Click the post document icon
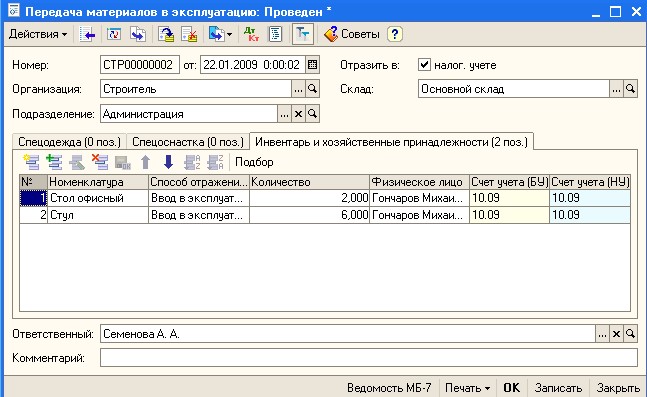The image size is (647, 397). click(166, 34)
